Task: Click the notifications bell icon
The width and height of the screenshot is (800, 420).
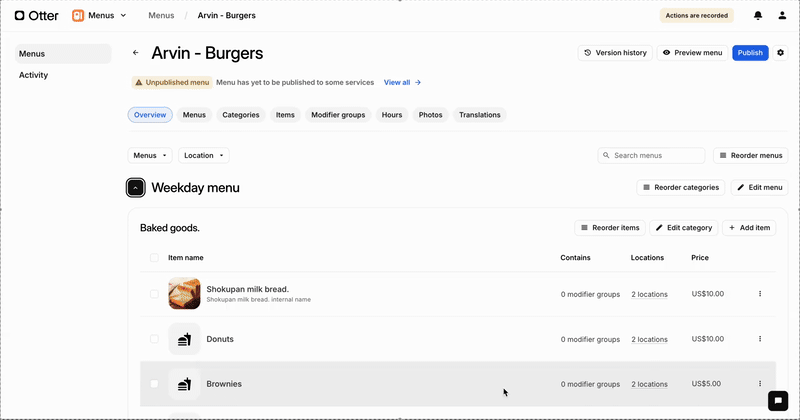Action: 758,16
